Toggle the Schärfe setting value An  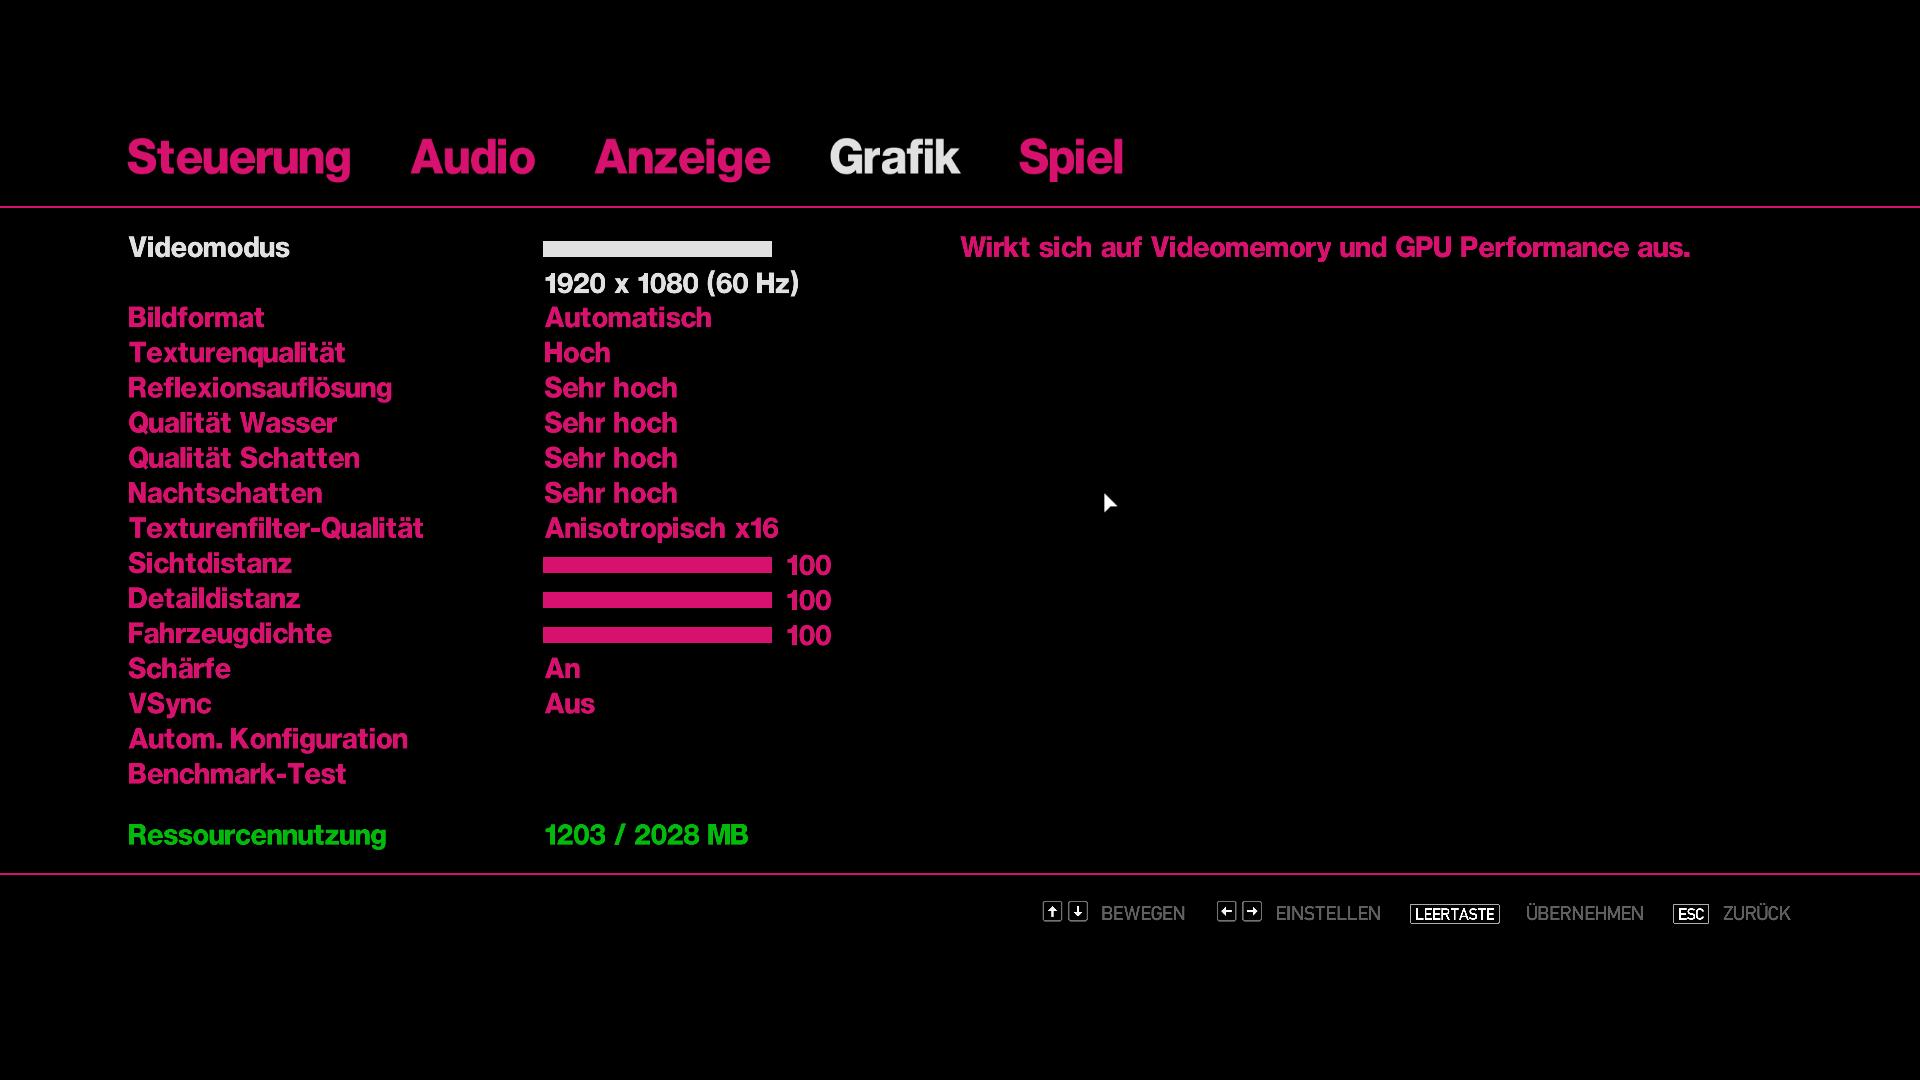pyautogui.click(x=562, y=668)
